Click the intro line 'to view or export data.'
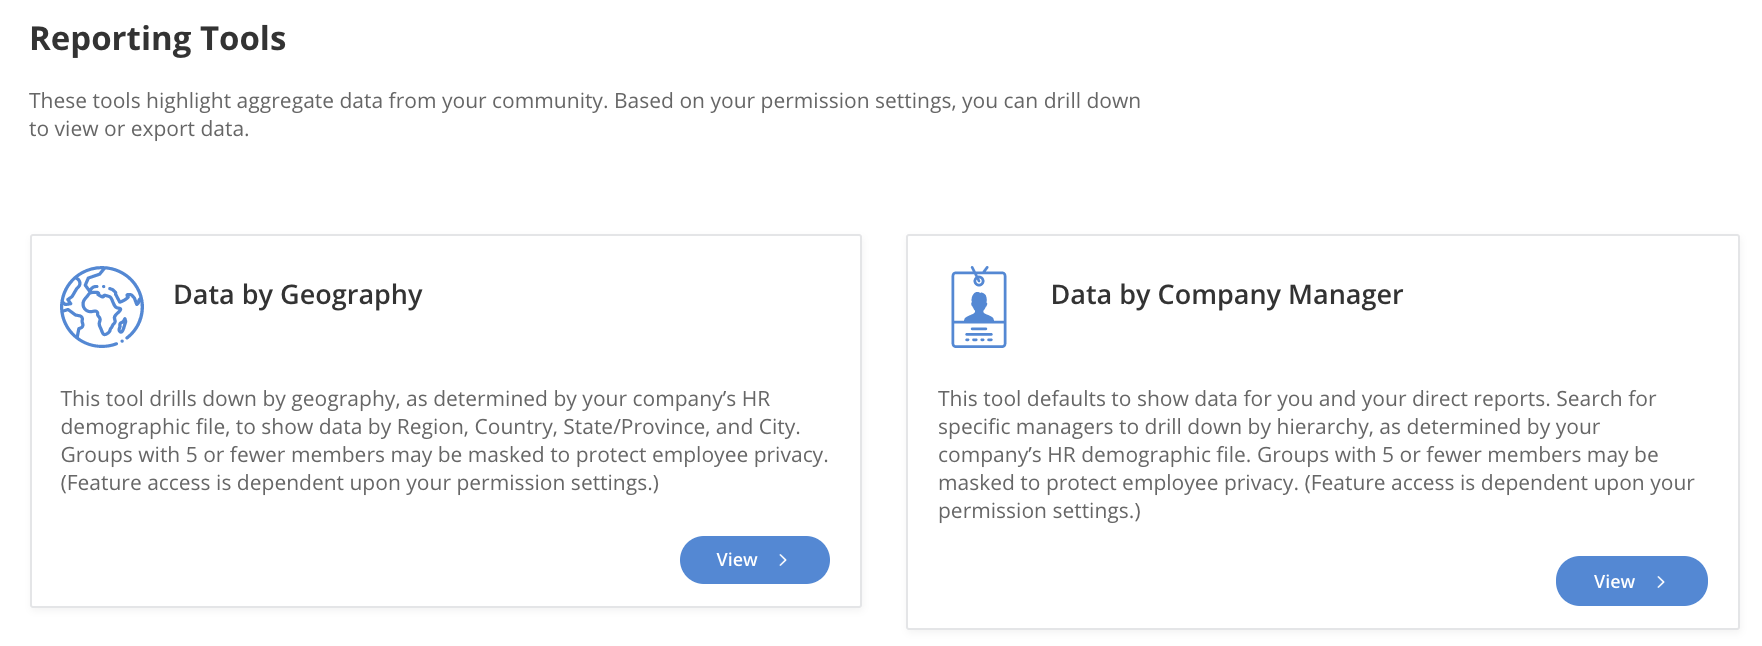 (139, 129)
